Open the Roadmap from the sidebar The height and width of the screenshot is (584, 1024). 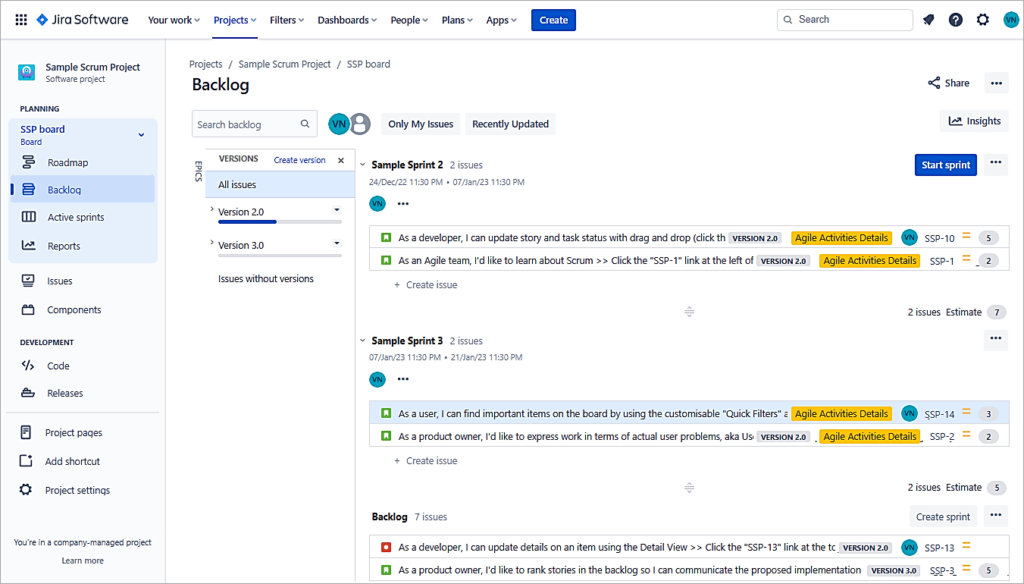(x=65, y=162)
